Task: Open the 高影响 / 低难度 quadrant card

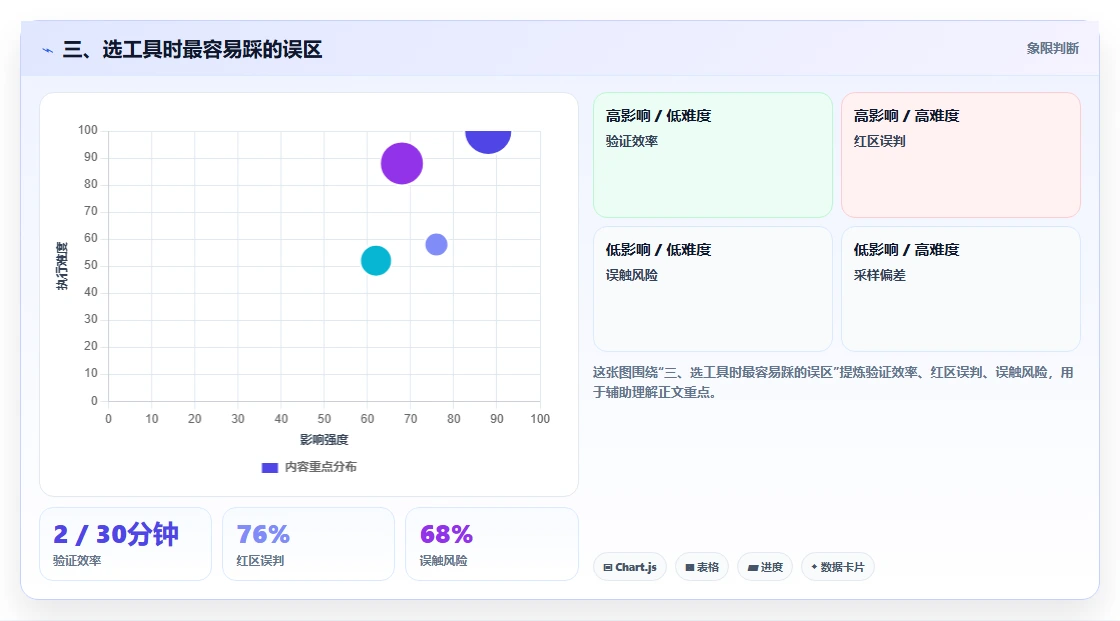Action: click(x=713, y=155)
